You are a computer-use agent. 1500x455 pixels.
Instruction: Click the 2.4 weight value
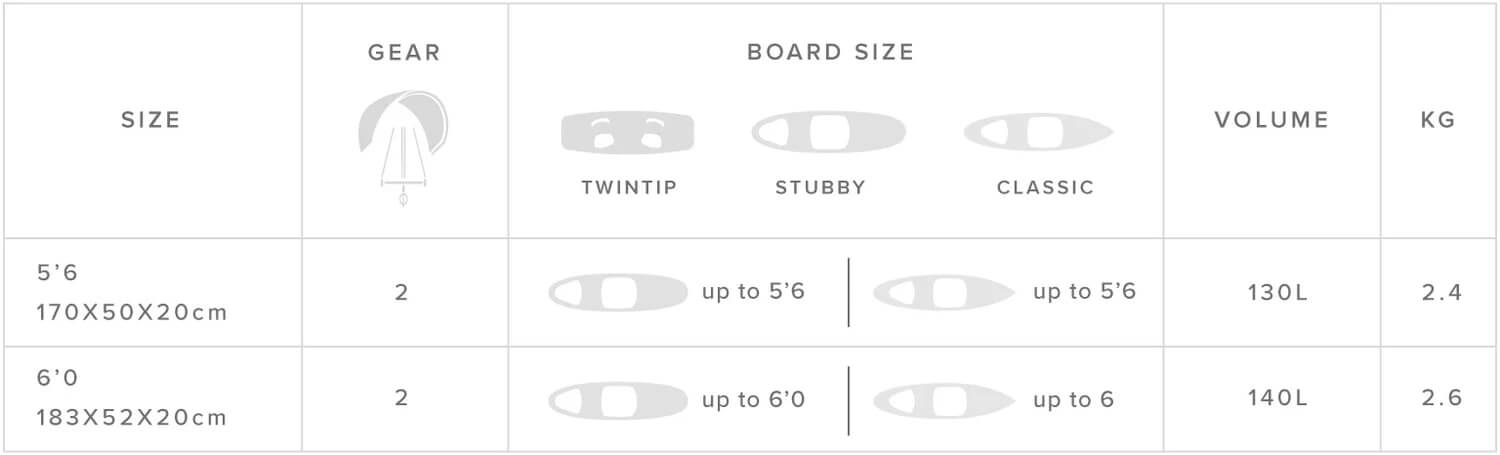1442,293
